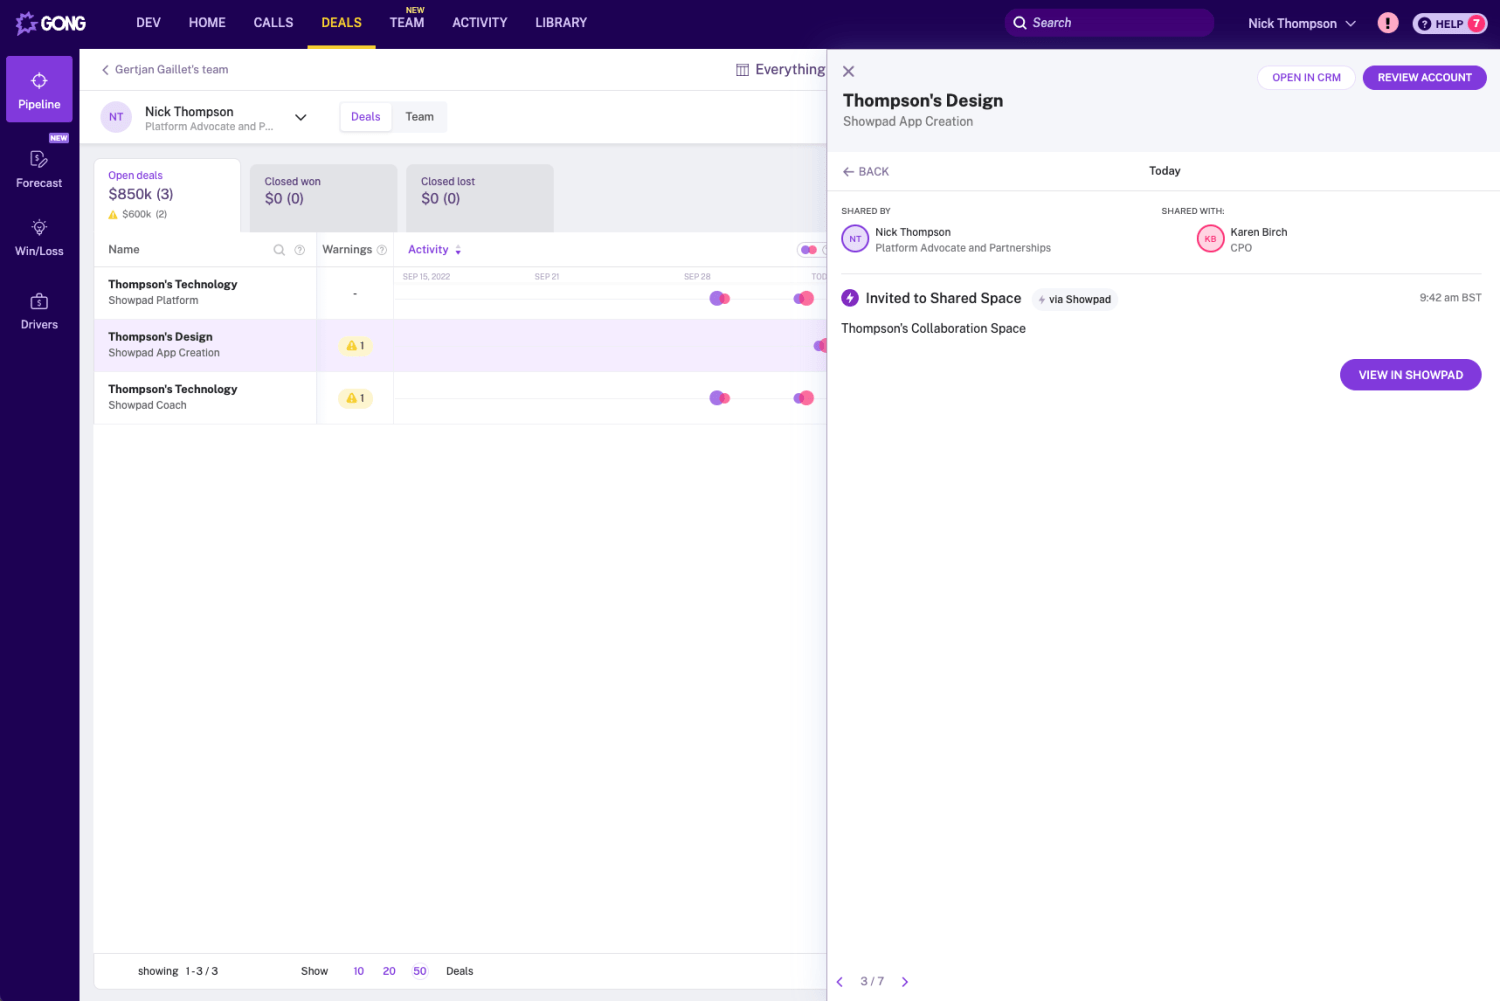Open the Forecast sidebar icon
This screenshot has width=1500, height=1001.
click(39, 168)
